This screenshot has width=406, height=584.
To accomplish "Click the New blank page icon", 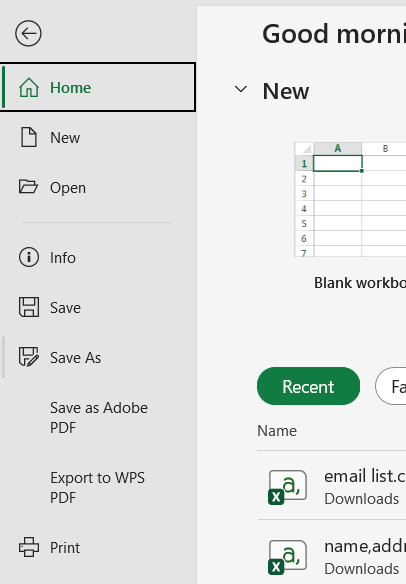I will pos(29,137).
